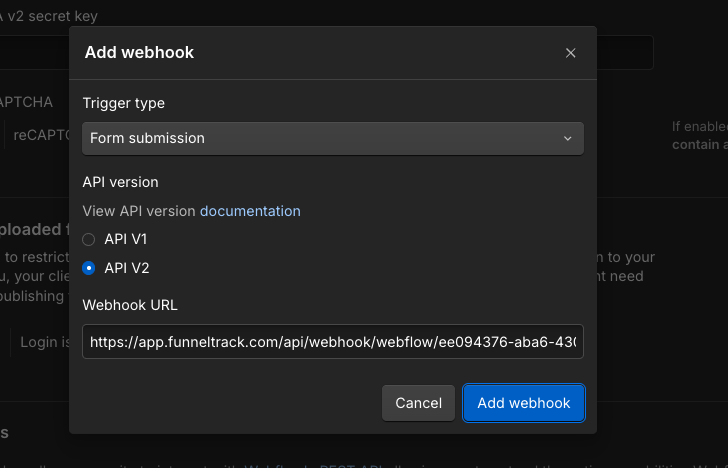Viewport: 728px width, 468px height.
Task: Click the Webhook URL label
Action: (130, 305)
